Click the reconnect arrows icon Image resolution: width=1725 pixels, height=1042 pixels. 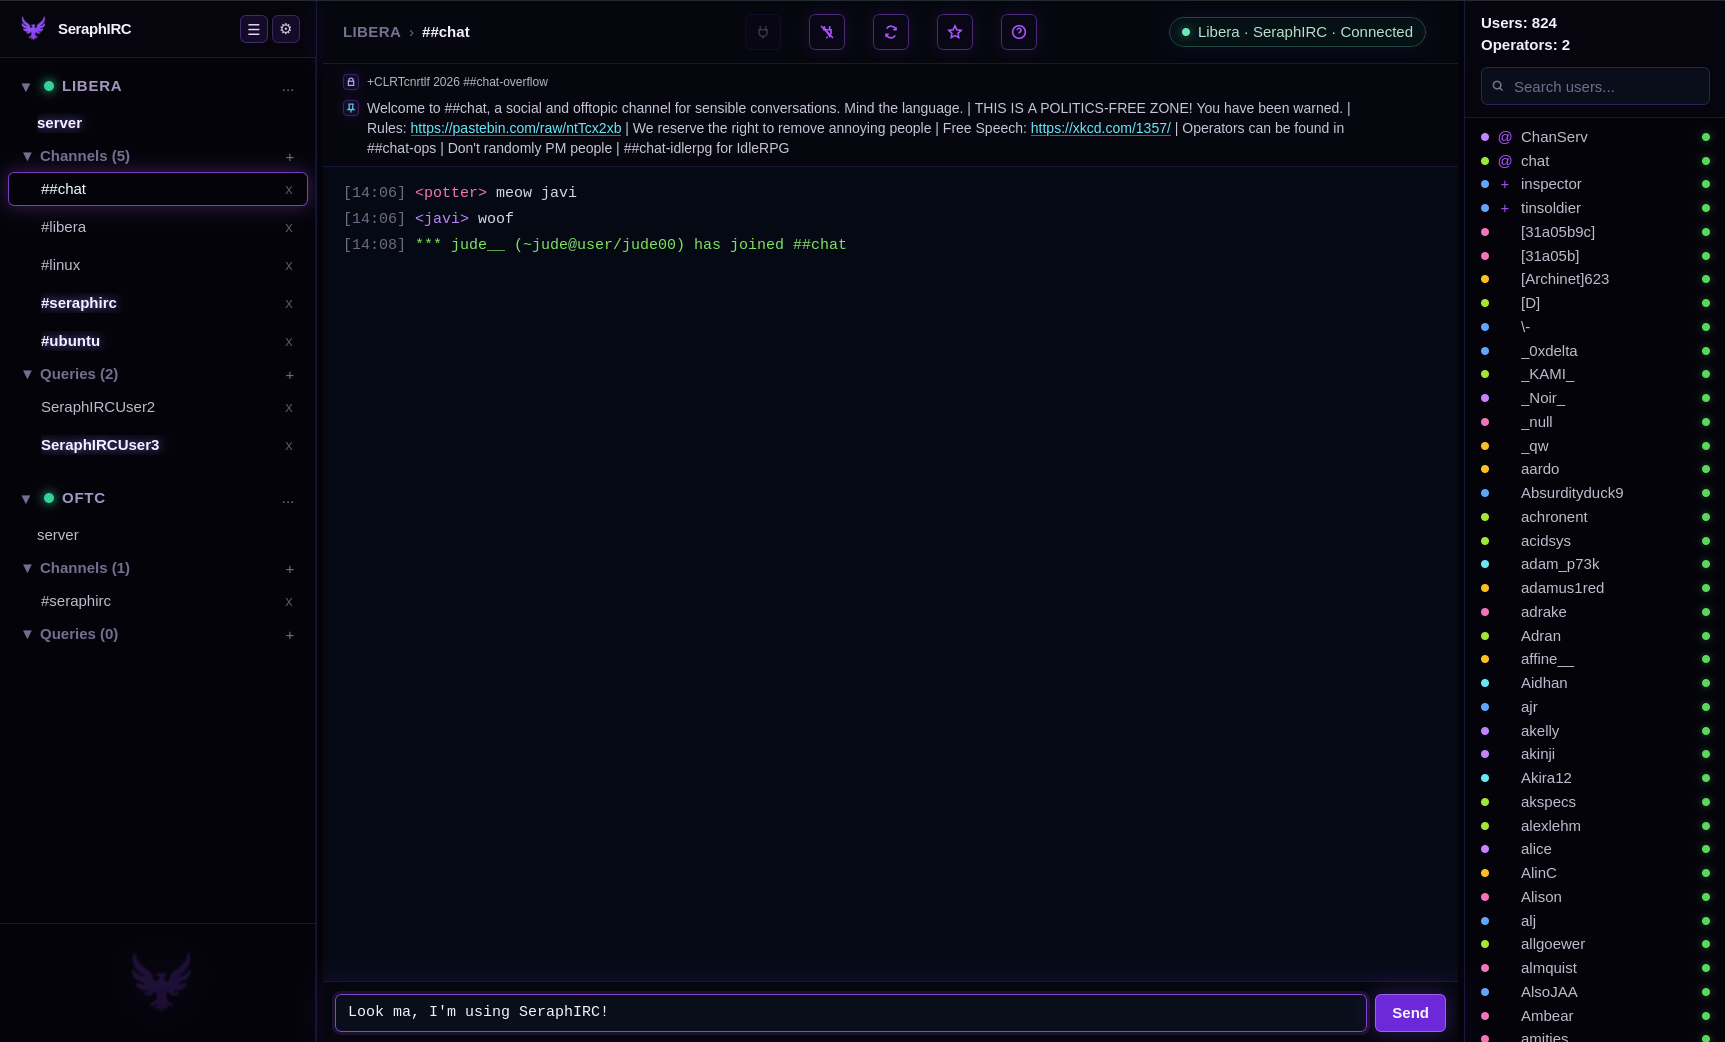(x=891, y=32)
